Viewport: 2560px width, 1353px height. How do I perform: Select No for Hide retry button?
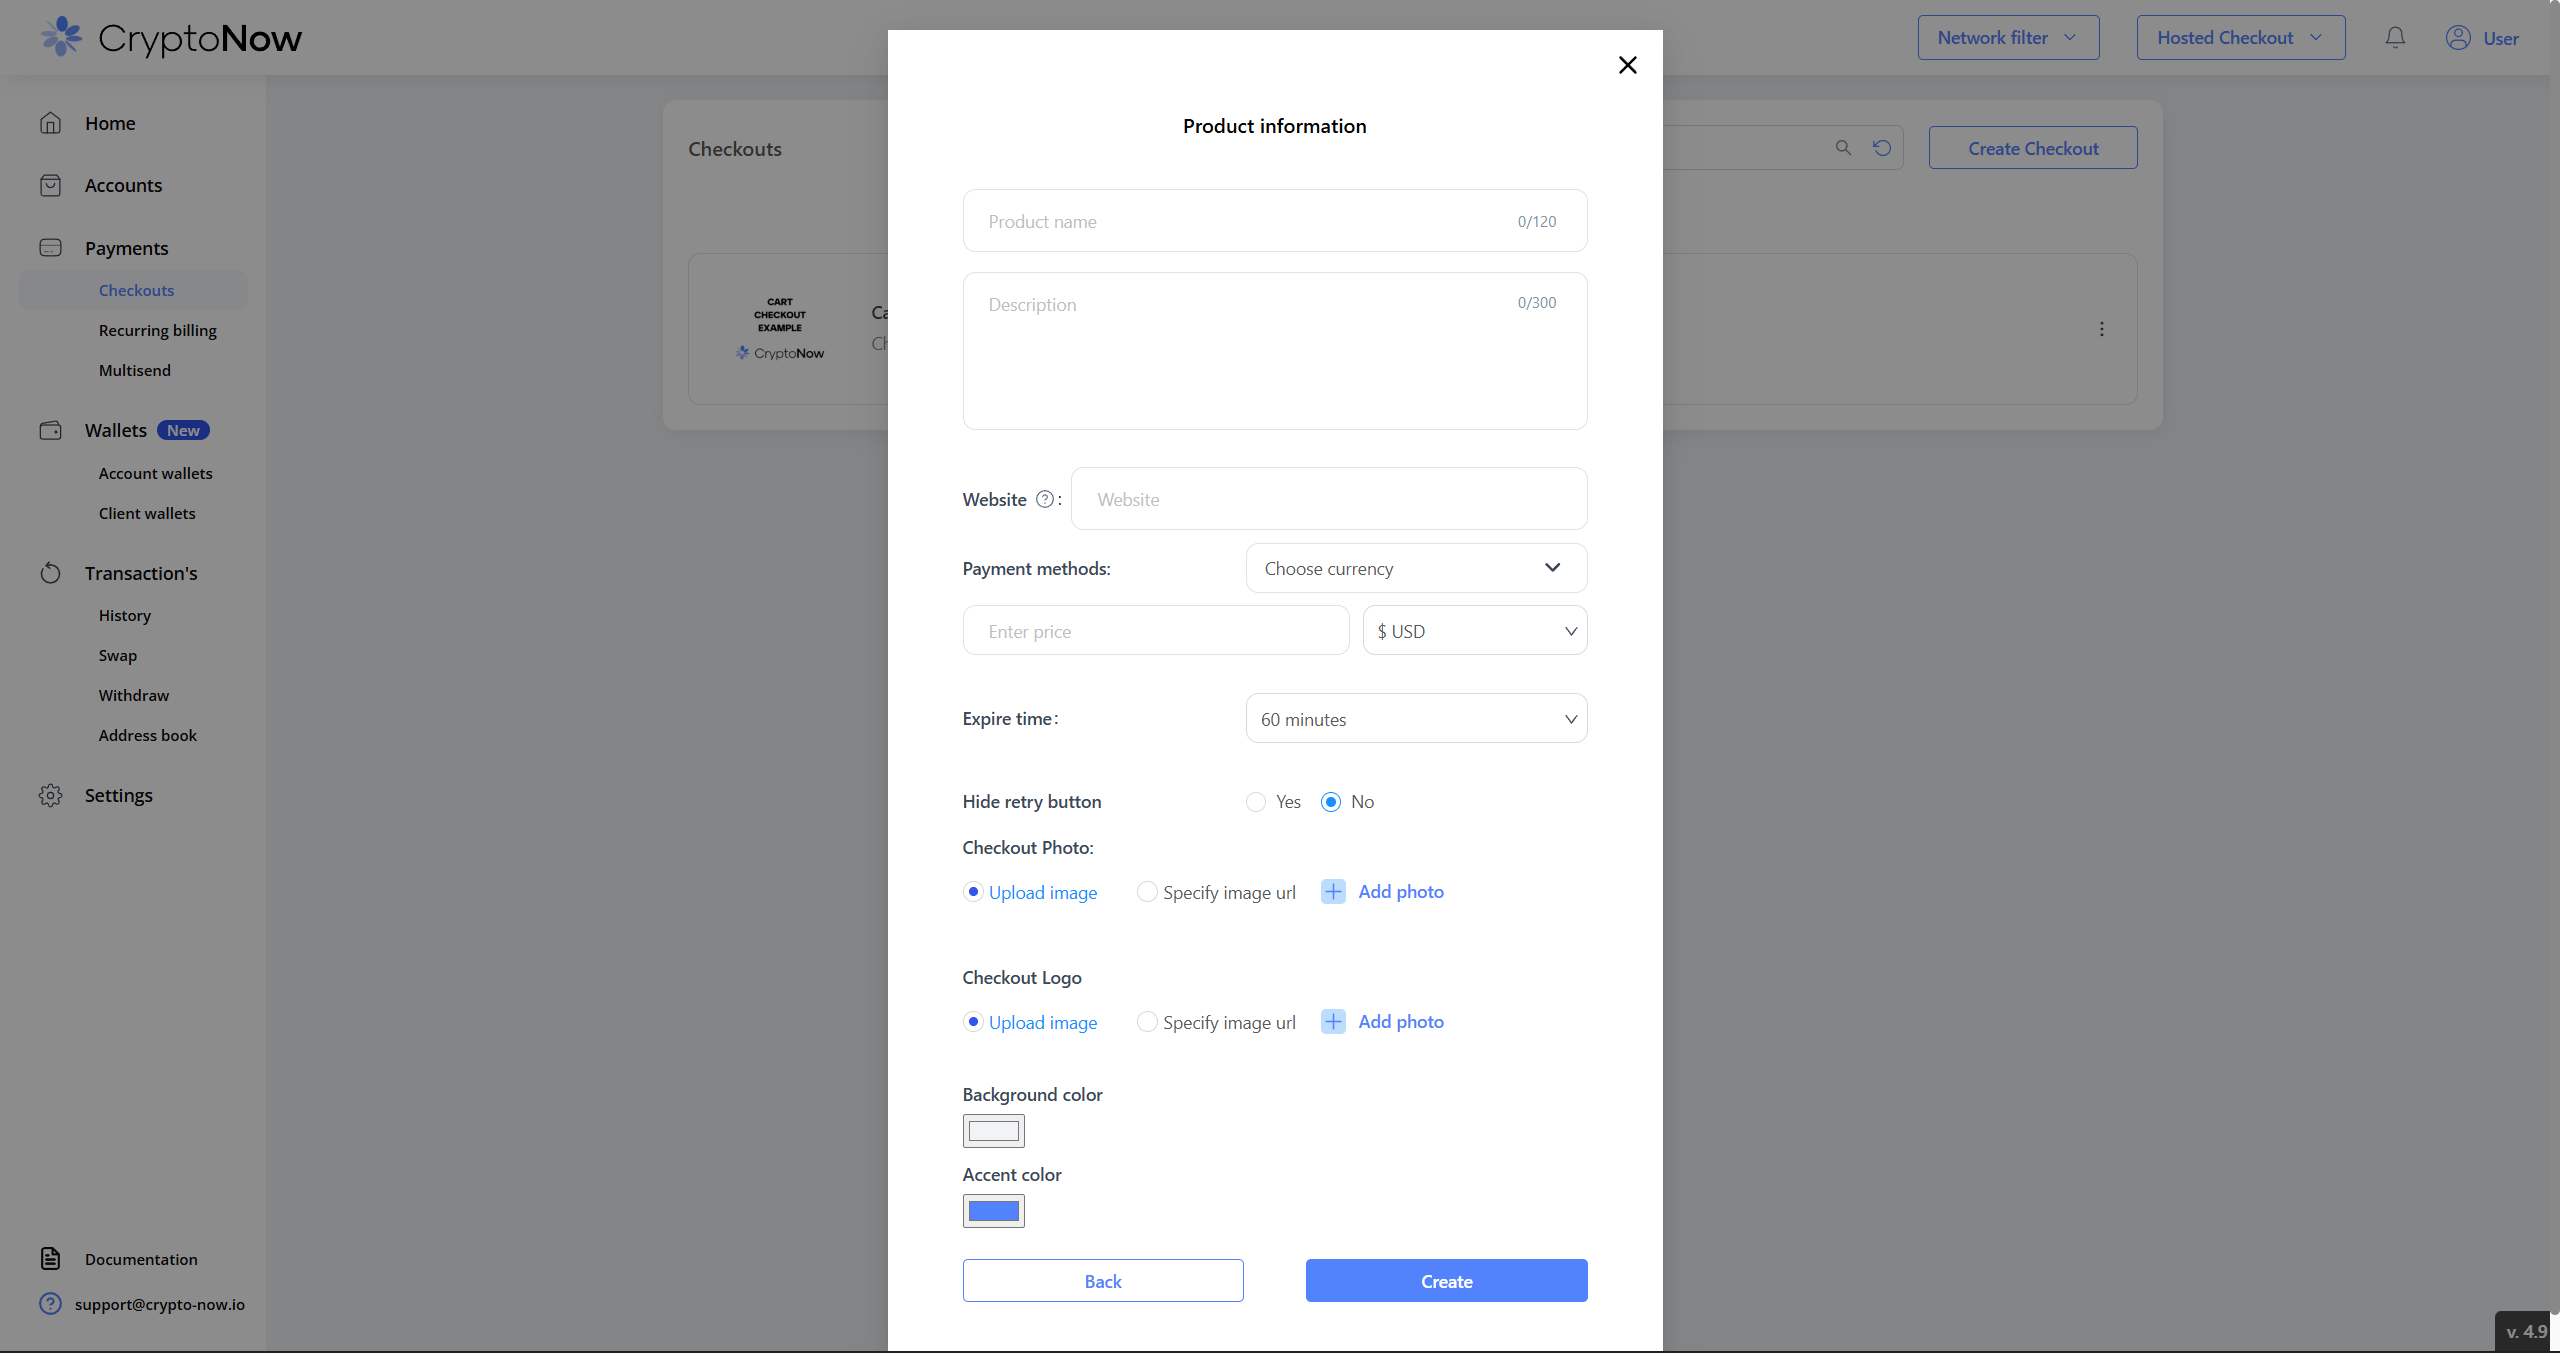(1331, 802)
